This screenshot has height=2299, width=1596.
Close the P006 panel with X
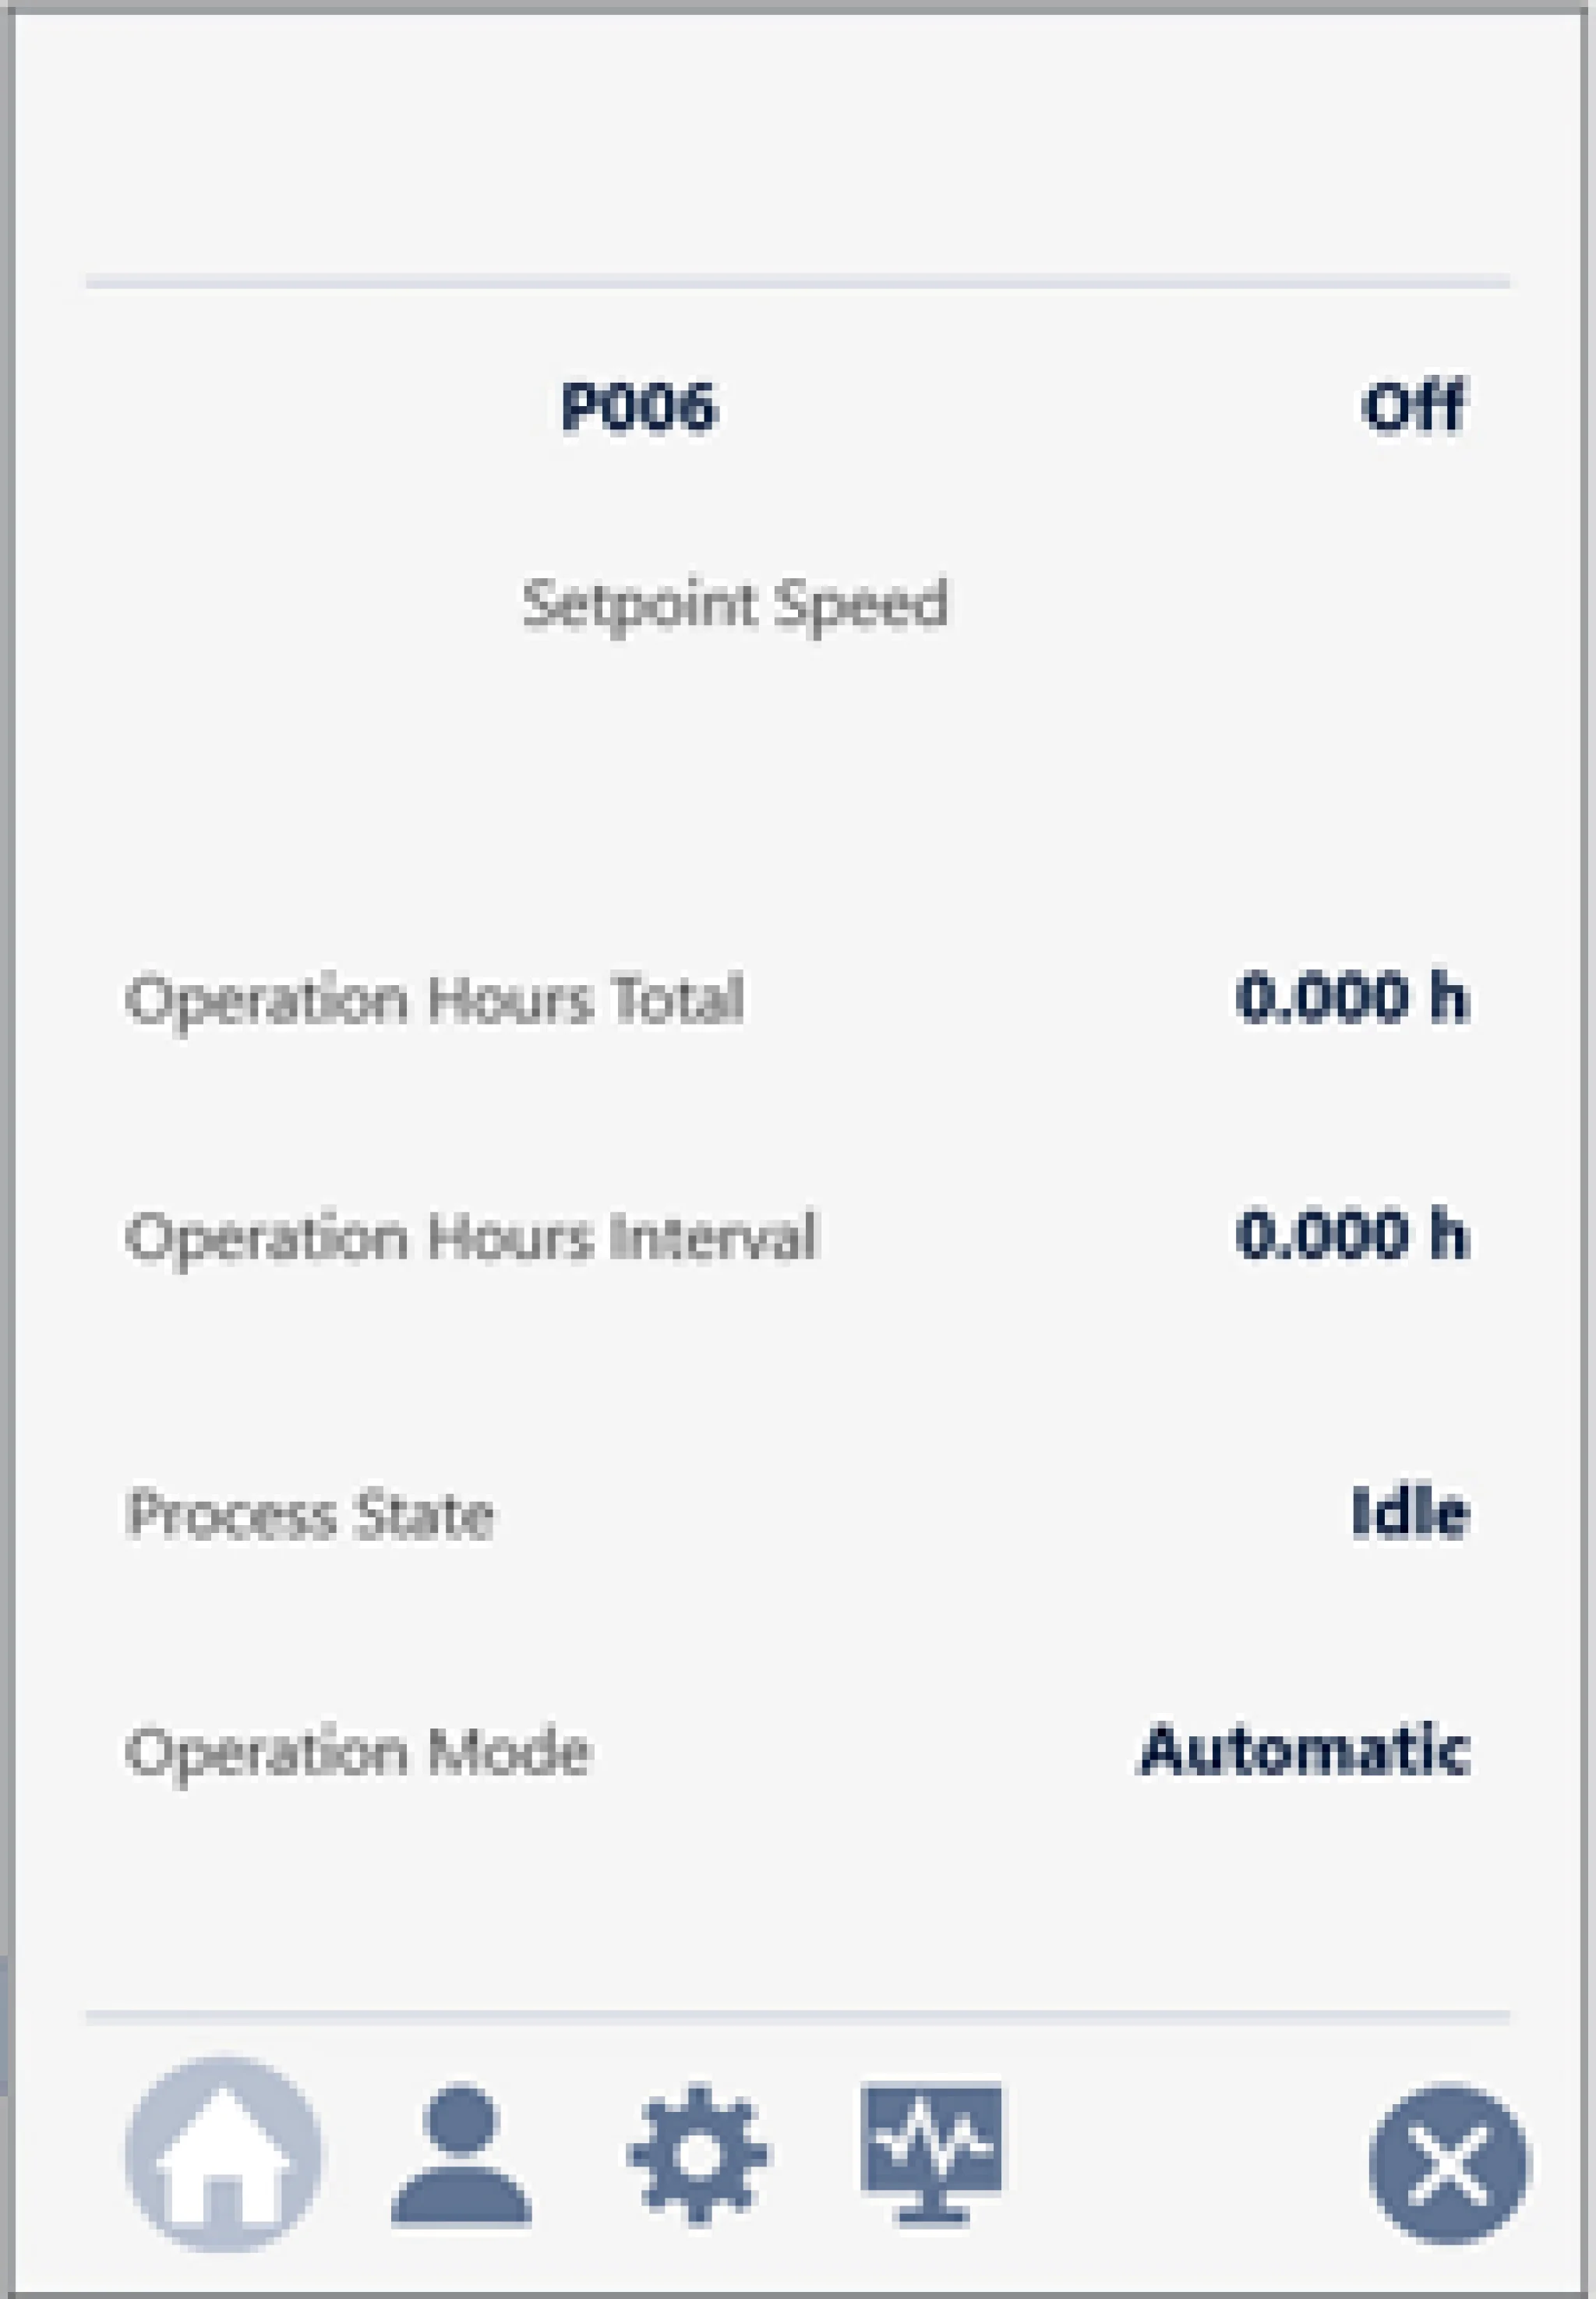tap(1450, 2163)
